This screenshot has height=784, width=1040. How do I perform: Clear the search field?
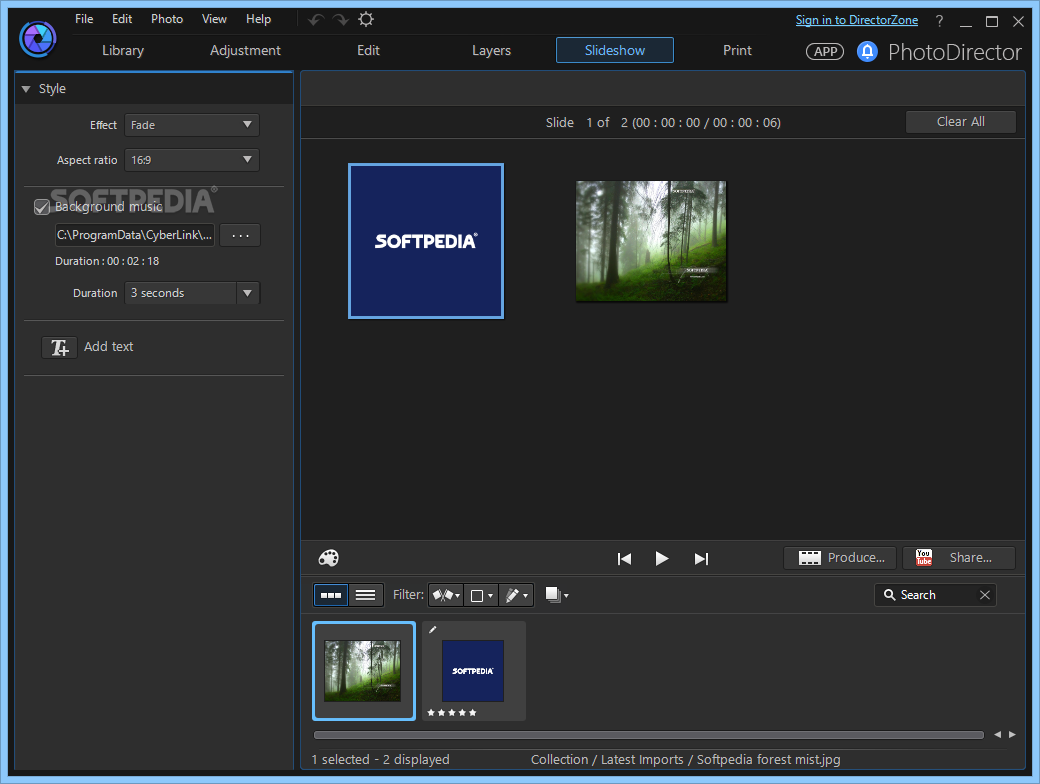[x=985, y=595]
